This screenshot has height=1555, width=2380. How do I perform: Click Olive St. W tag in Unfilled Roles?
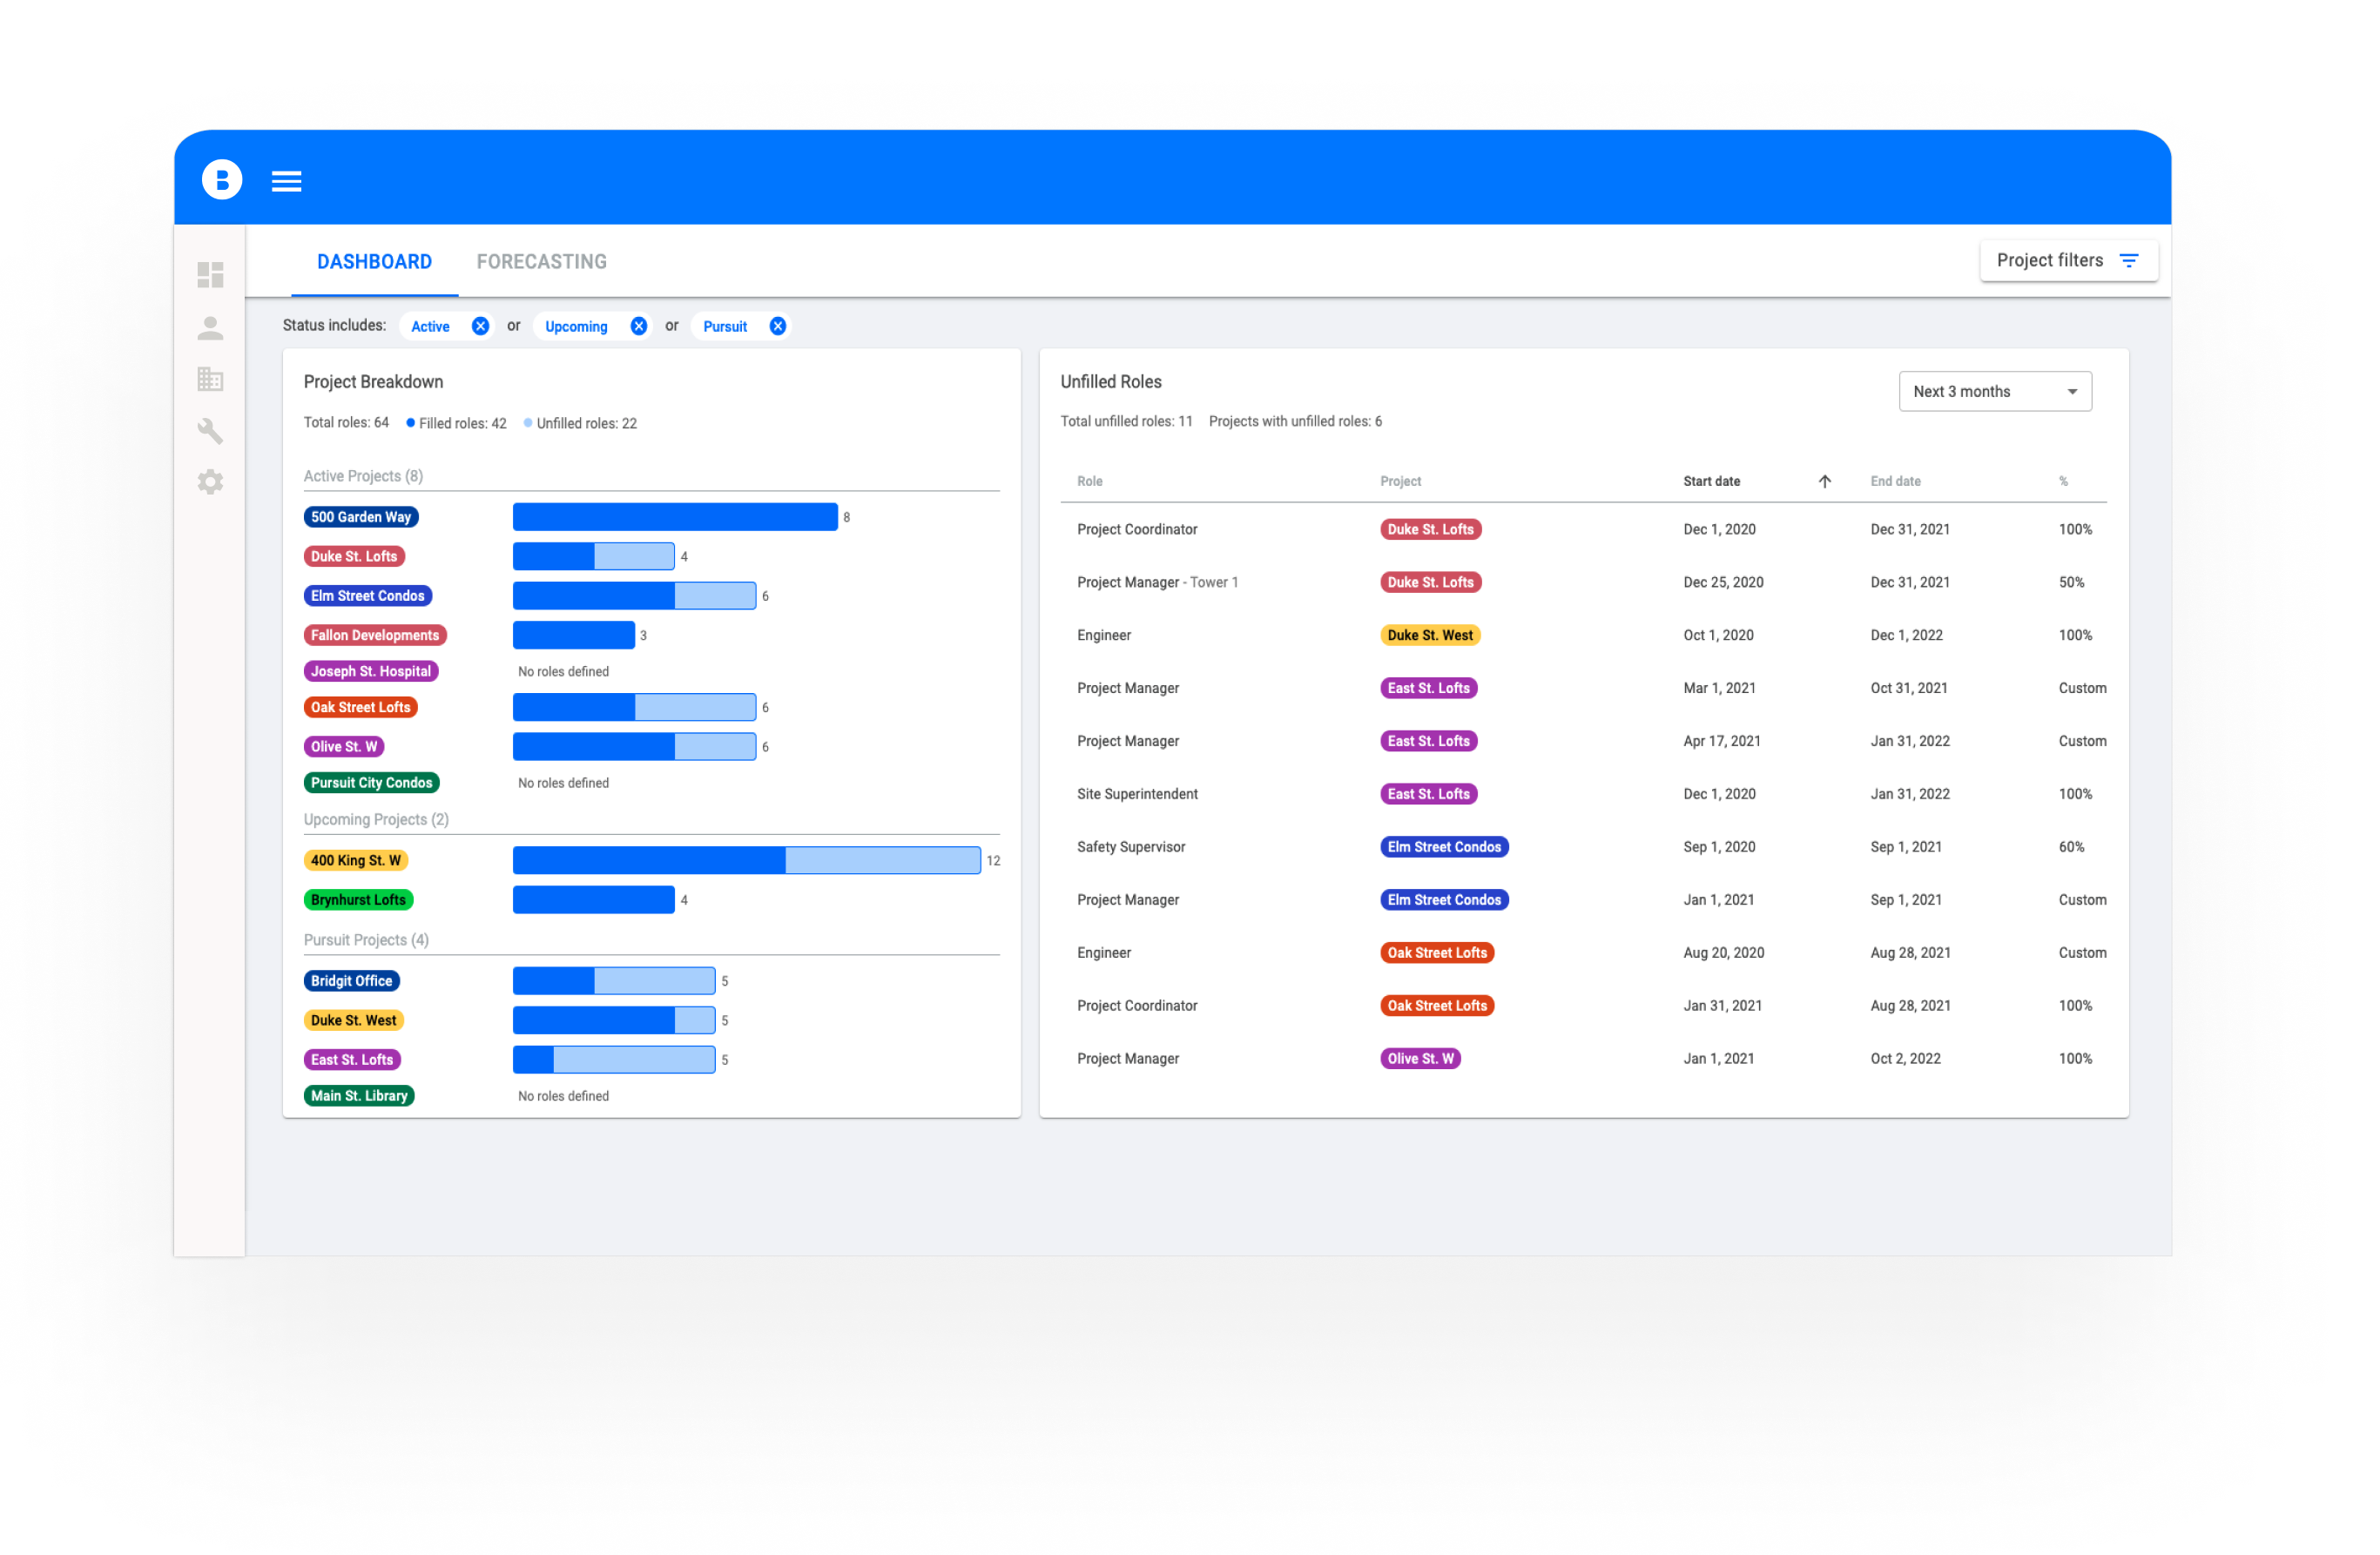point(1419,1058)
